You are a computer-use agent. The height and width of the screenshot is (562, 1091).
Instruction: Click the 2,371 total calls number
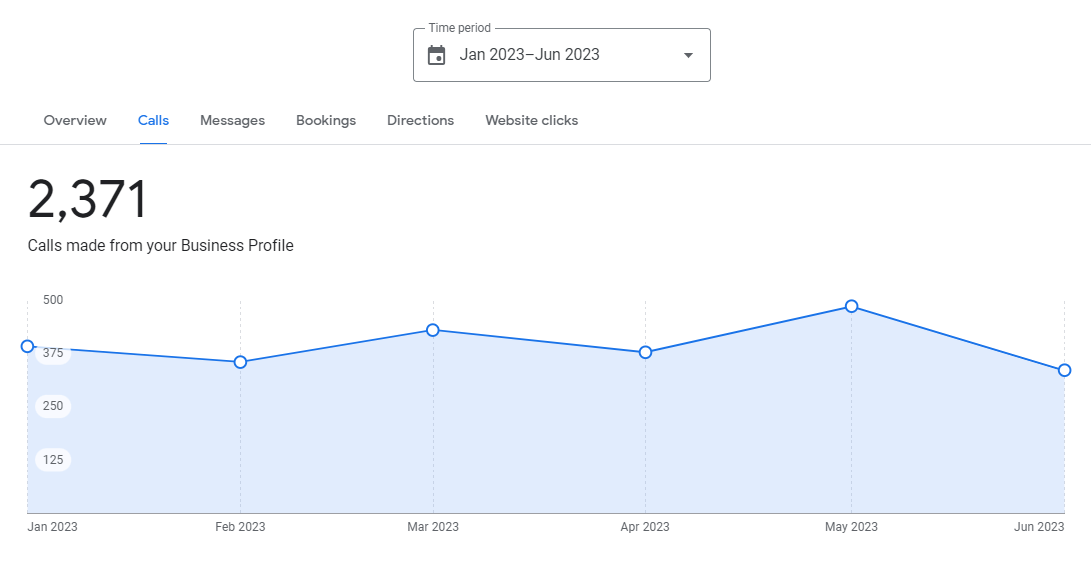click(x=88, y=200)
